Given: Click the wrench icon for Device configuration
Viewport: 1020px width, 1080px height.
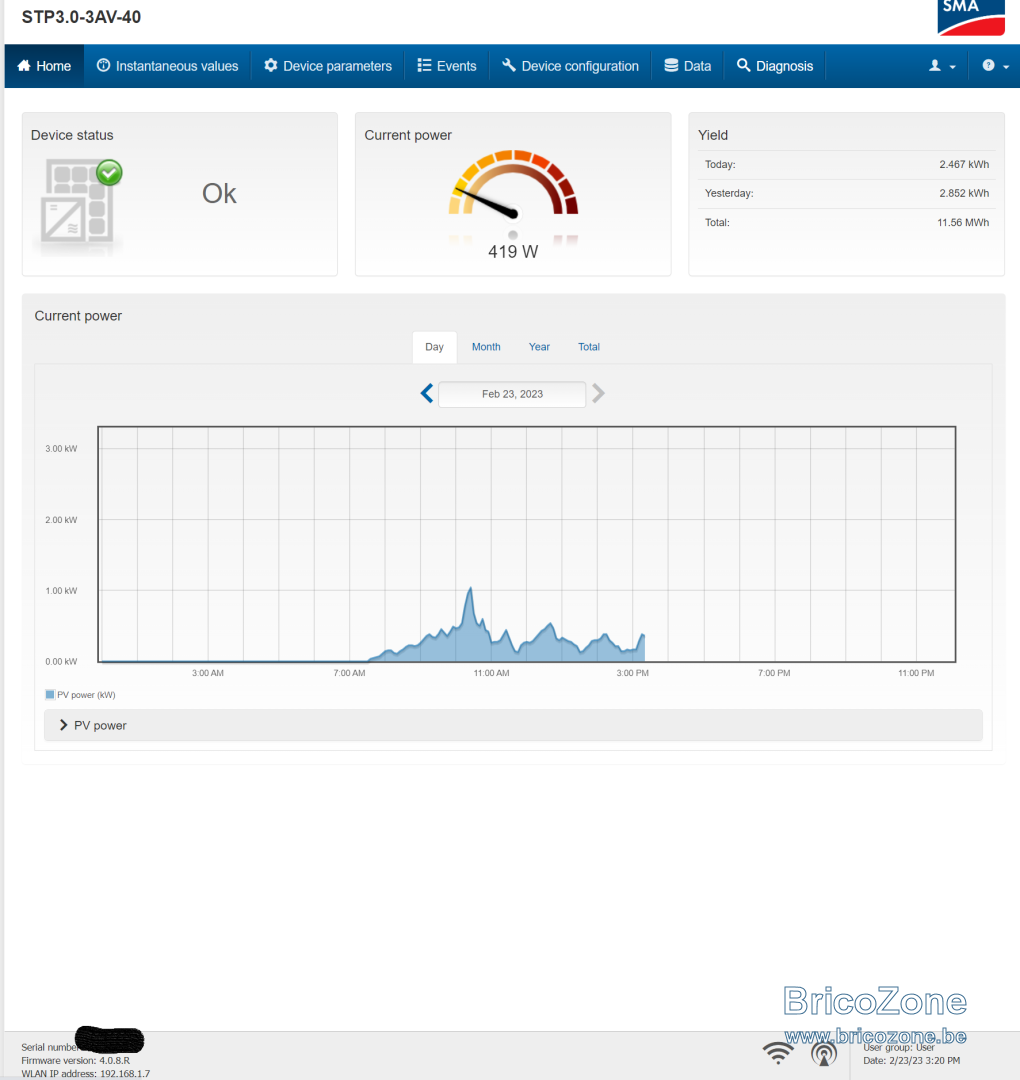Looking at the screenshot, I should (510, 66).
